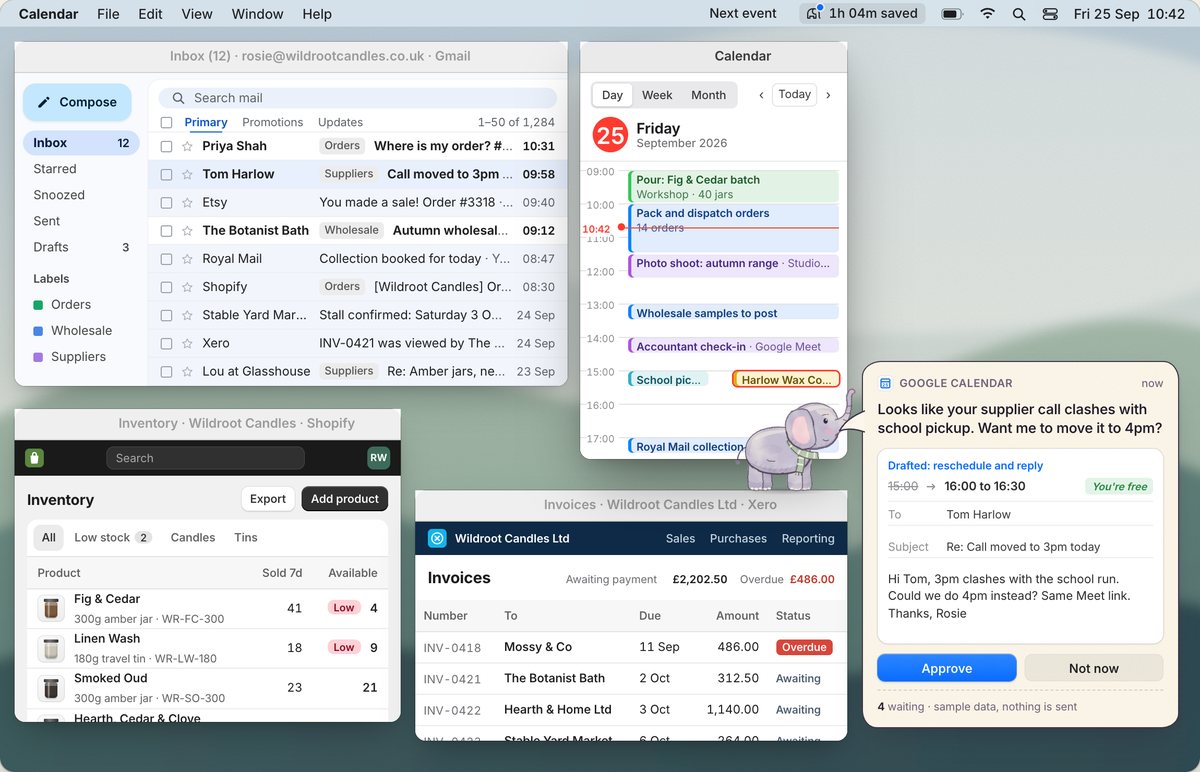Go to the next day in Calendar
The height and width of the screenshot is (772, 1200).
(x=828, y=95)
